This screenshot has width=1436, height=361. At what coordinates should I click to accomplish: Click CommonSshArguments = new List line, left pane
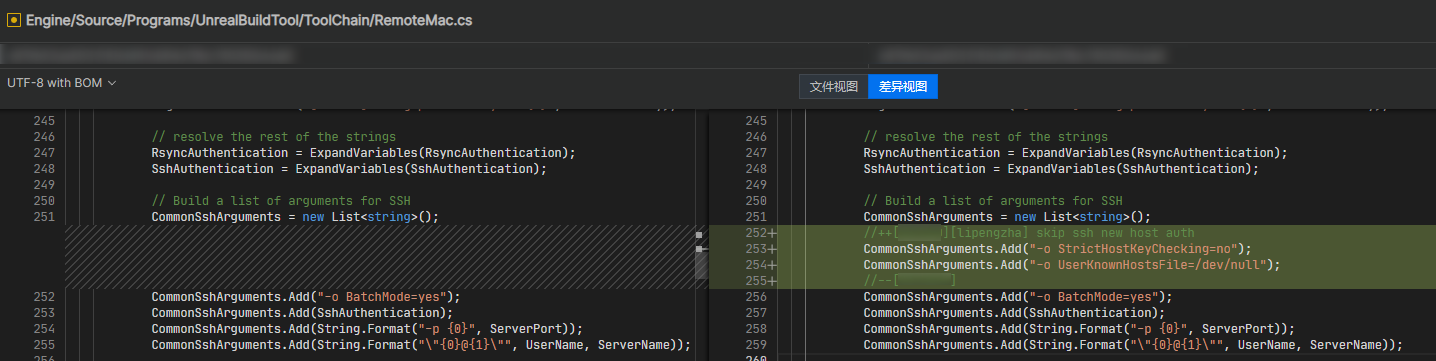(295, 217)
